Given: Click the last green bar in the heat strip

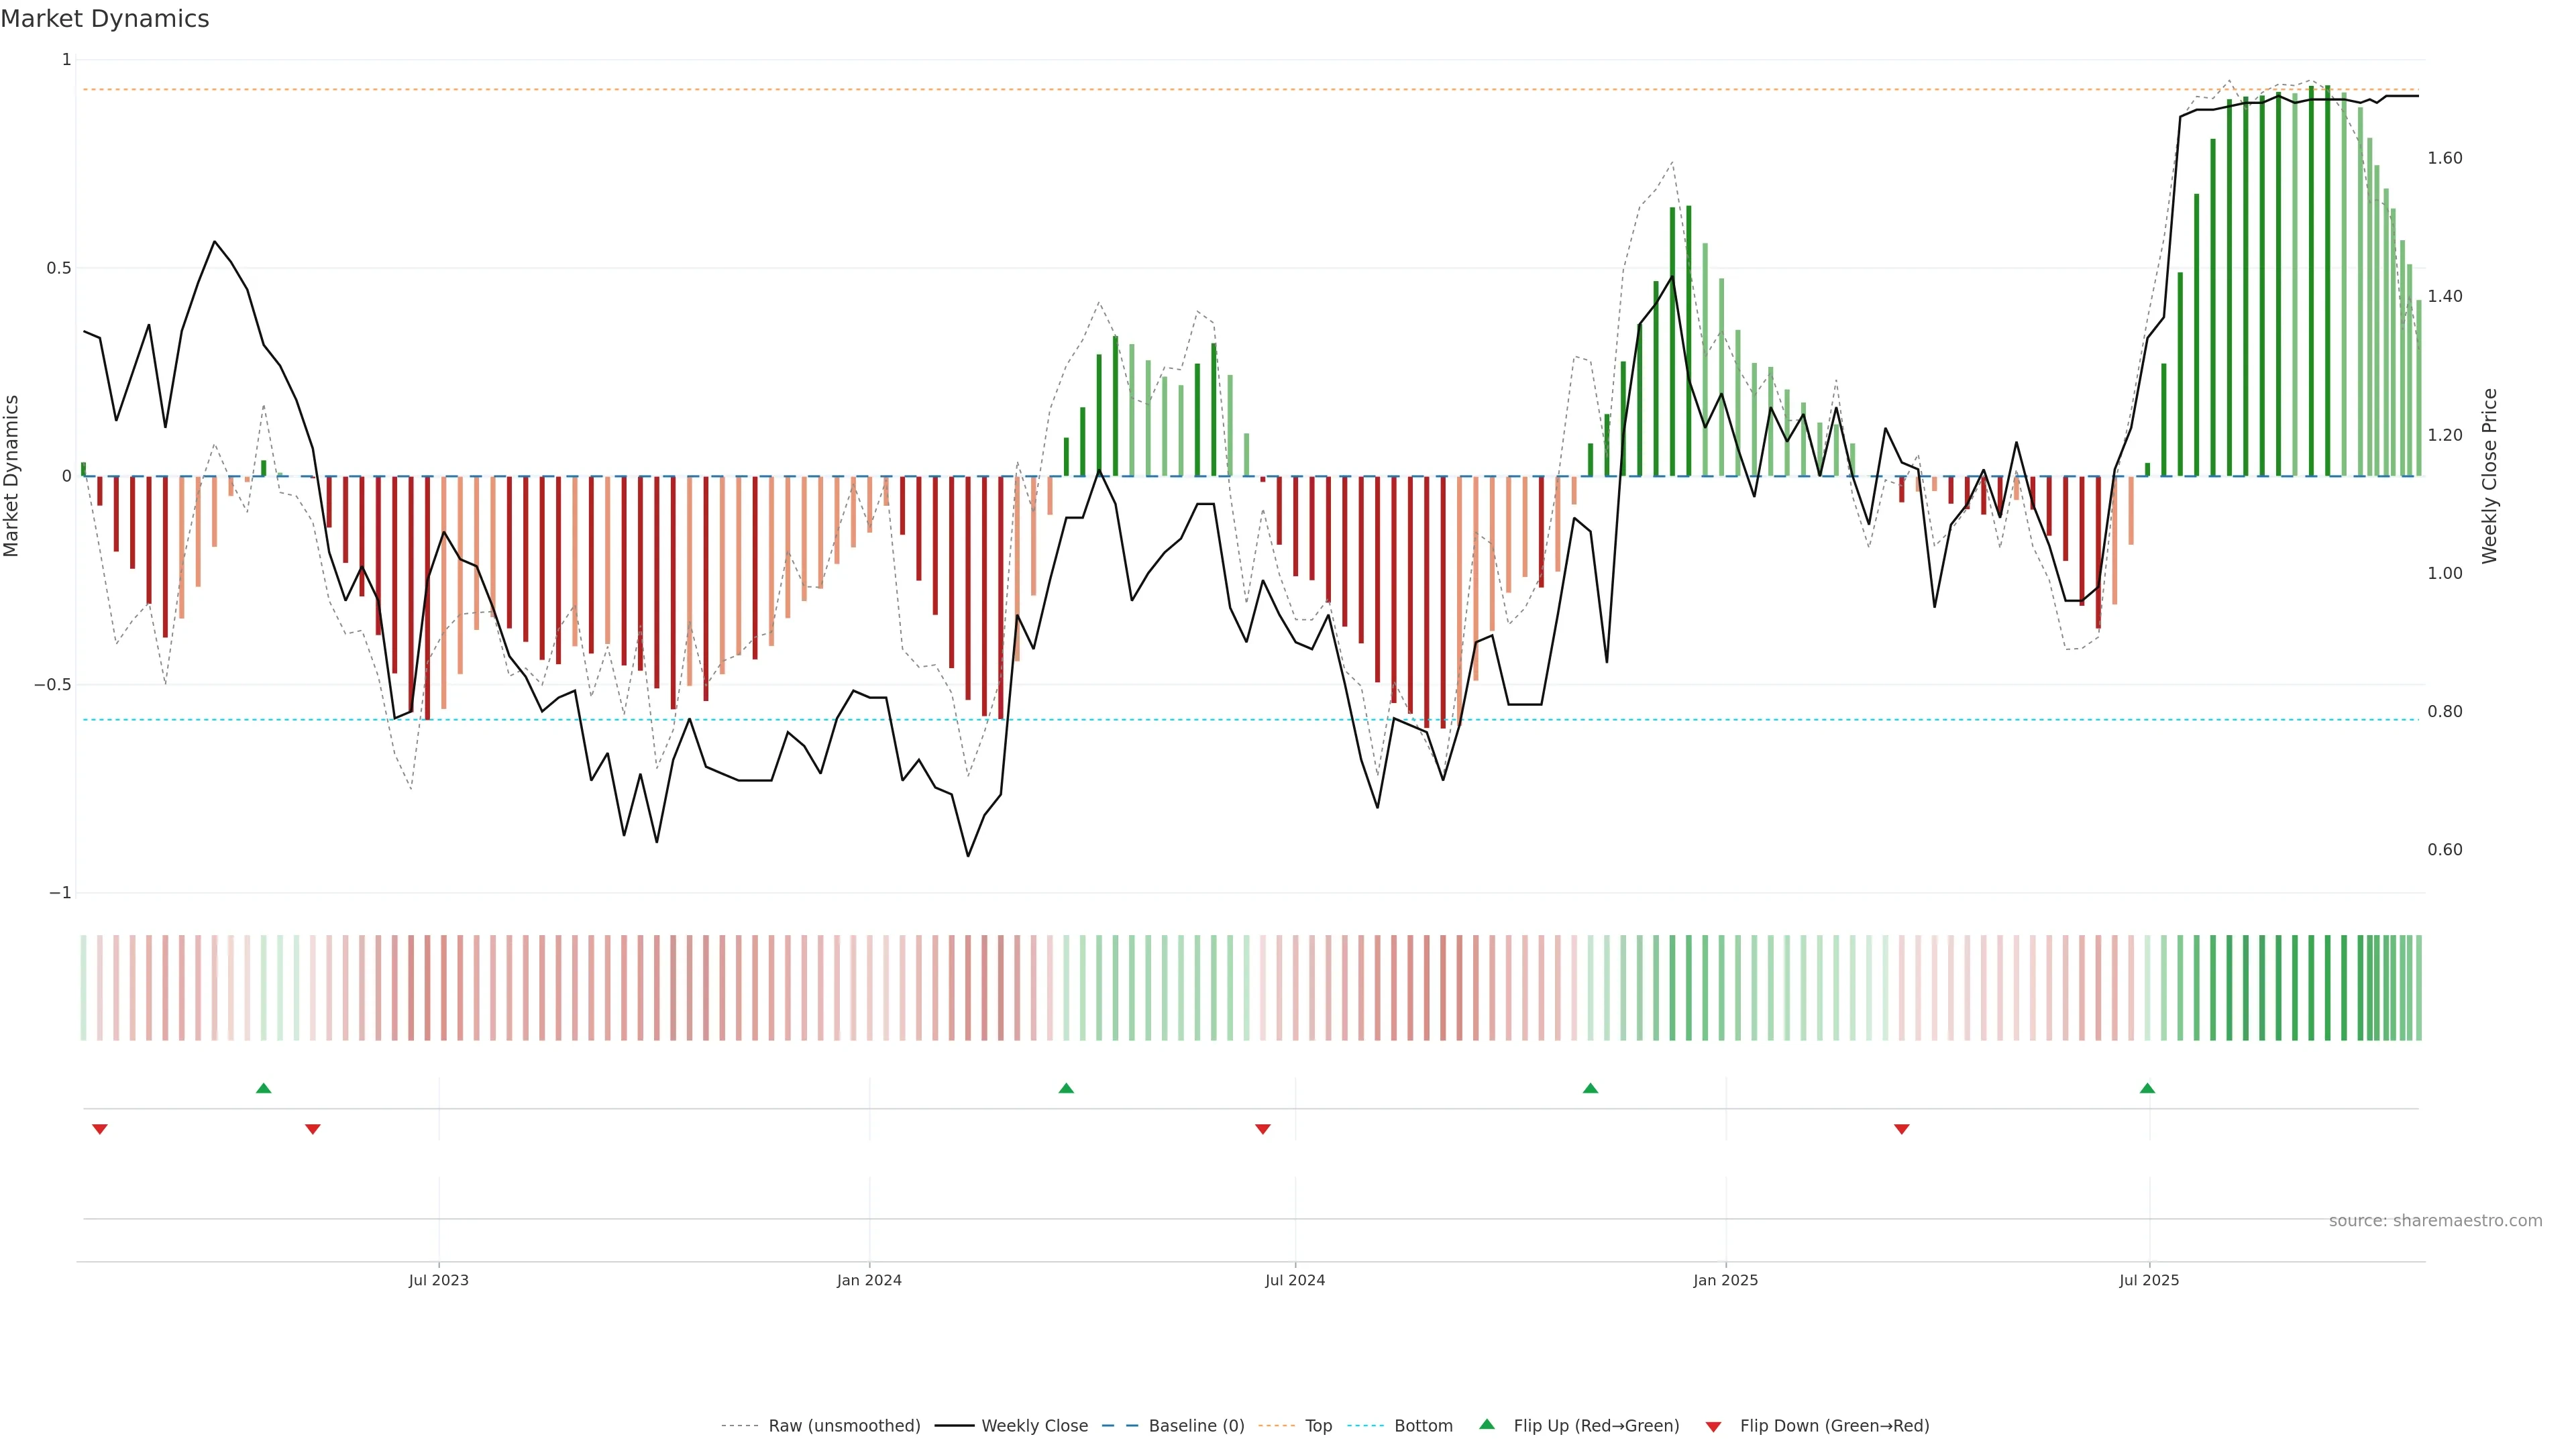Looking at the screenshot, I should (2418, 988).
